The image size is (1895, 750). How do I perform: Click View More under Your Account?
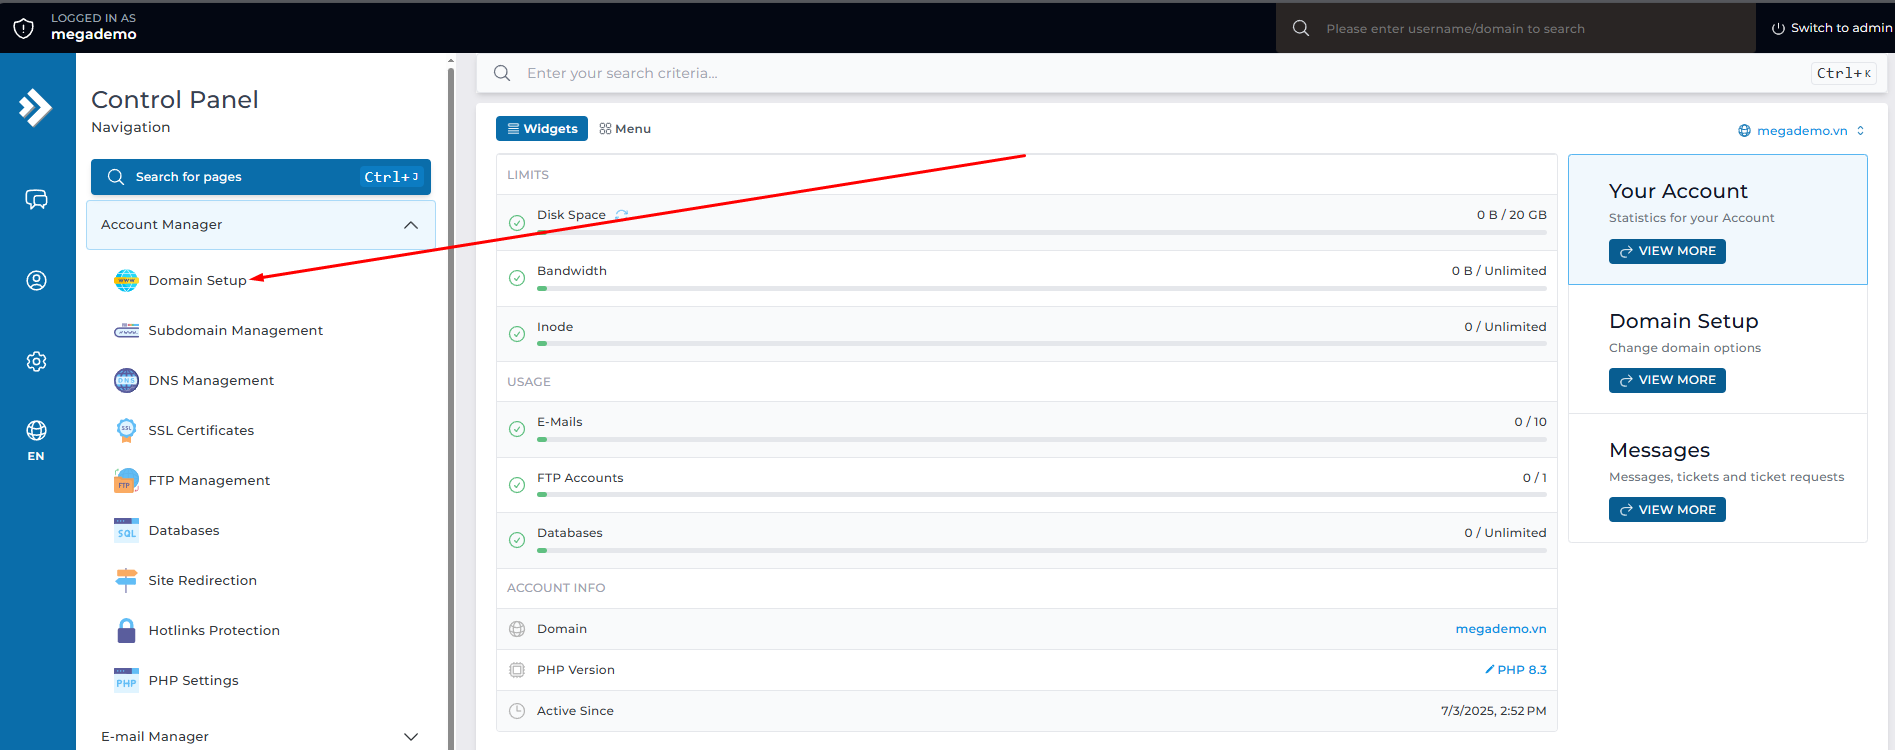(1666, 251)
